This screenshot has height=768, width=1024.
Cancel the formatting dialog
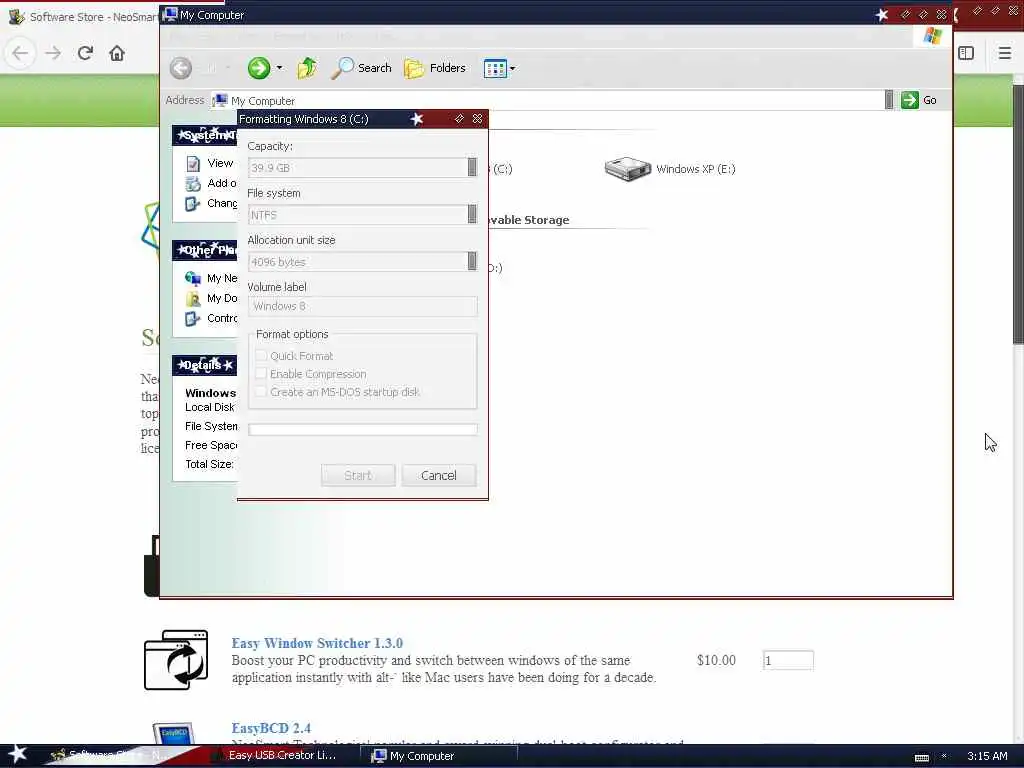pos(439,475)
